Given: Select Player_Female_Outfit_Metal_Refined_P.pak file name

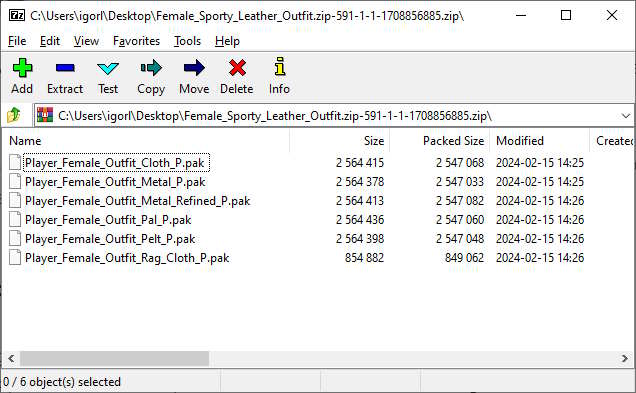Looking at the screenshot, I should 138,201.
